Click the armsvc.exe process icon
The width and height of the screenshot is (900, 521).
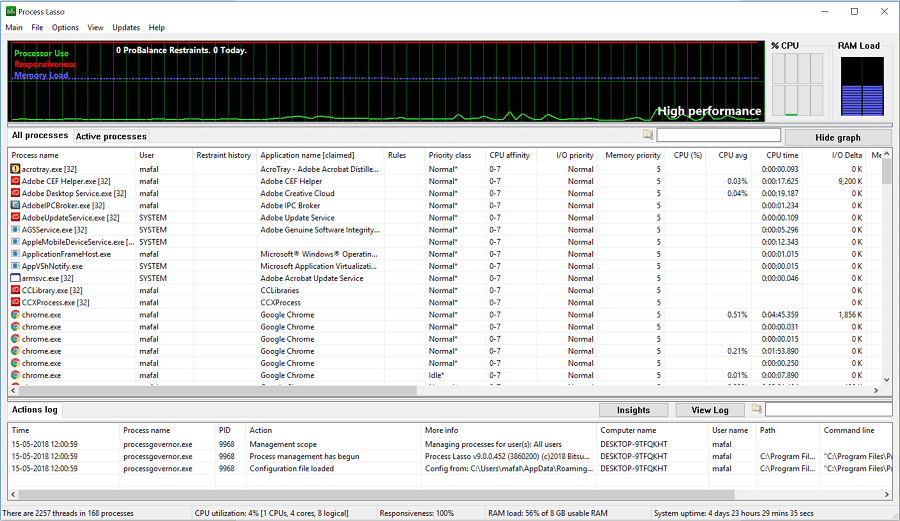(15, 278)
